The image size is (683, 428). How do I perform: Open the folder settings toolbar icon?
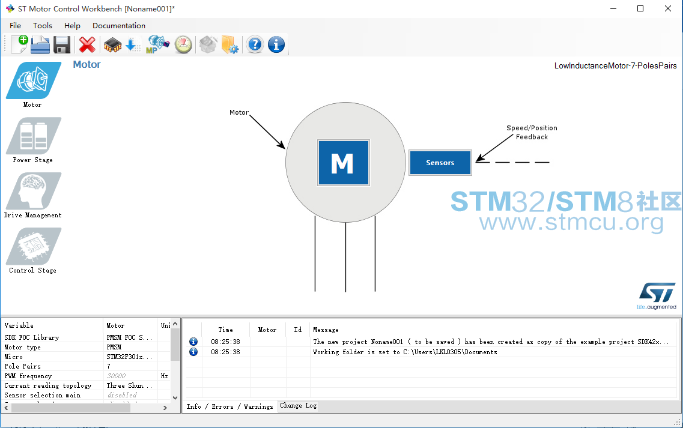pyautogui.click(x=229, y=44)
